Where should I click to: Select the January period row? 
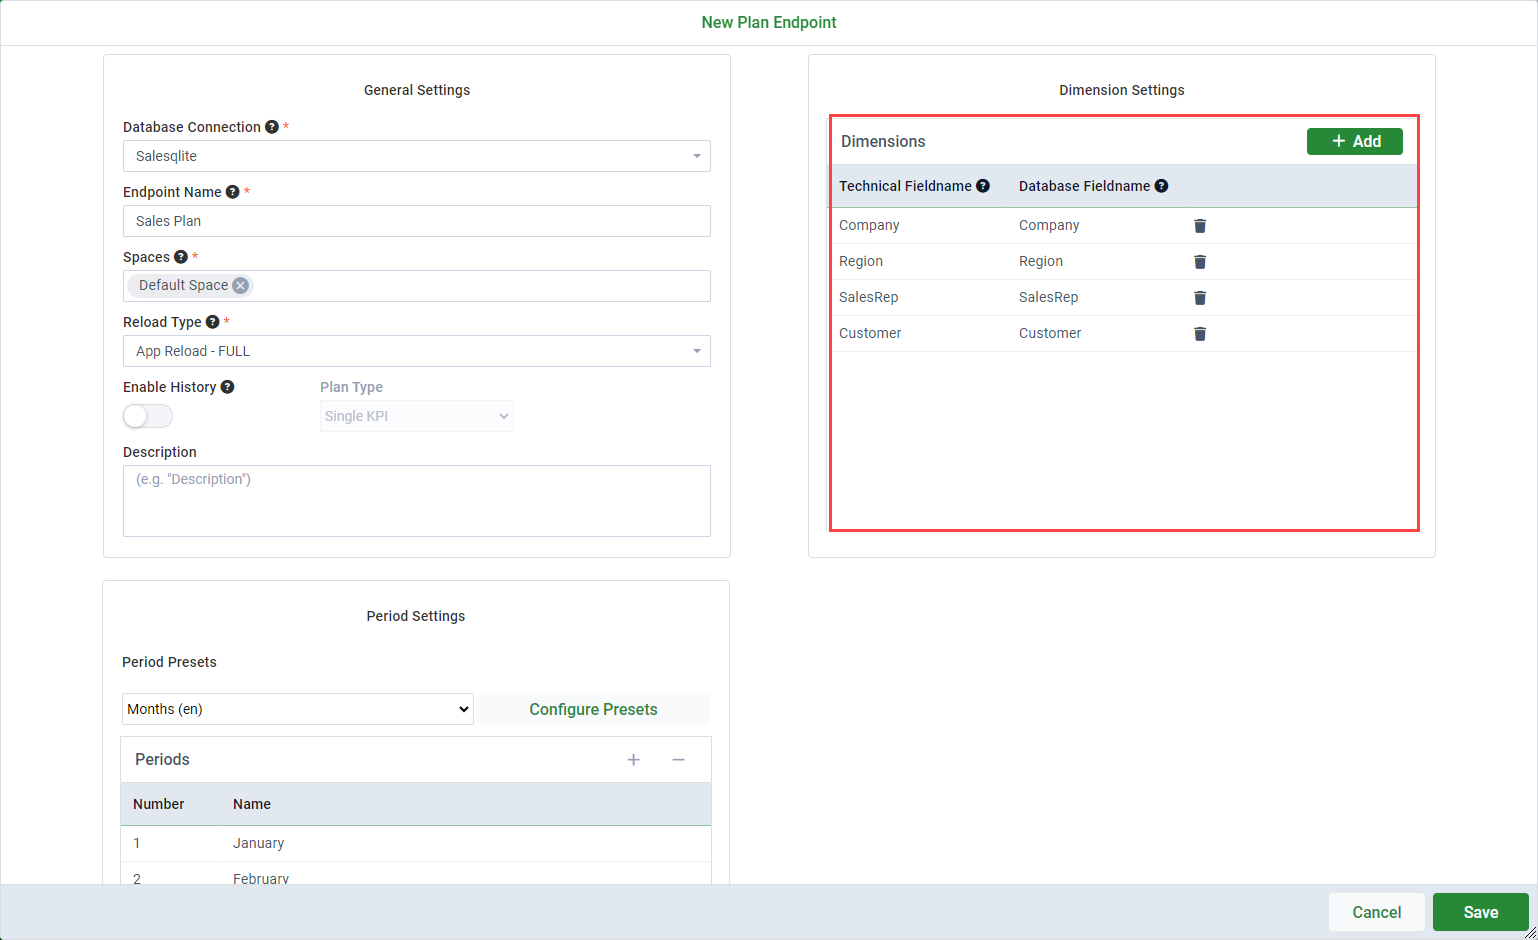[x=416, y=843]
